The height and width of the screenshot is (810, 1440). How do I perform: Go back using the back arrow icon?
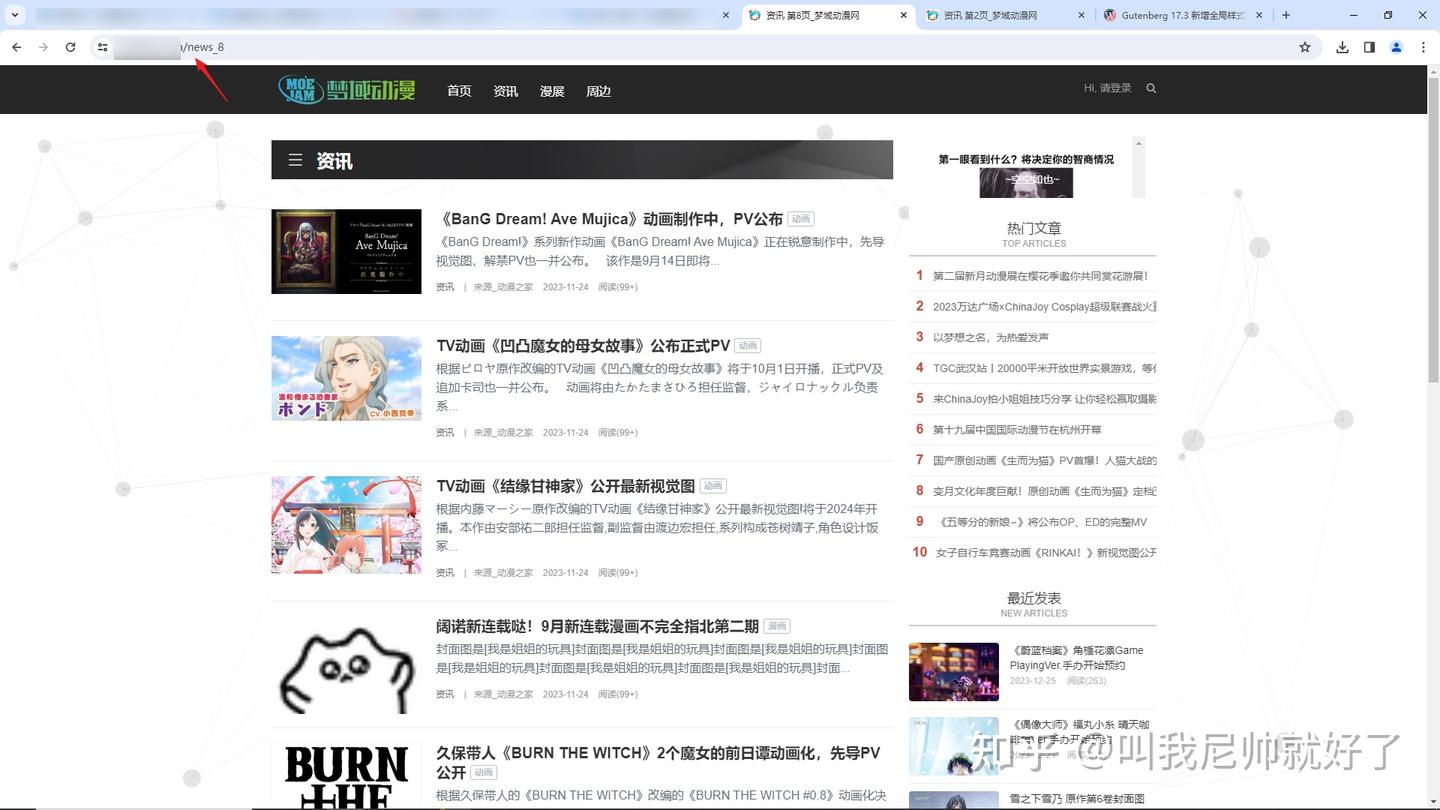(16, 47)
